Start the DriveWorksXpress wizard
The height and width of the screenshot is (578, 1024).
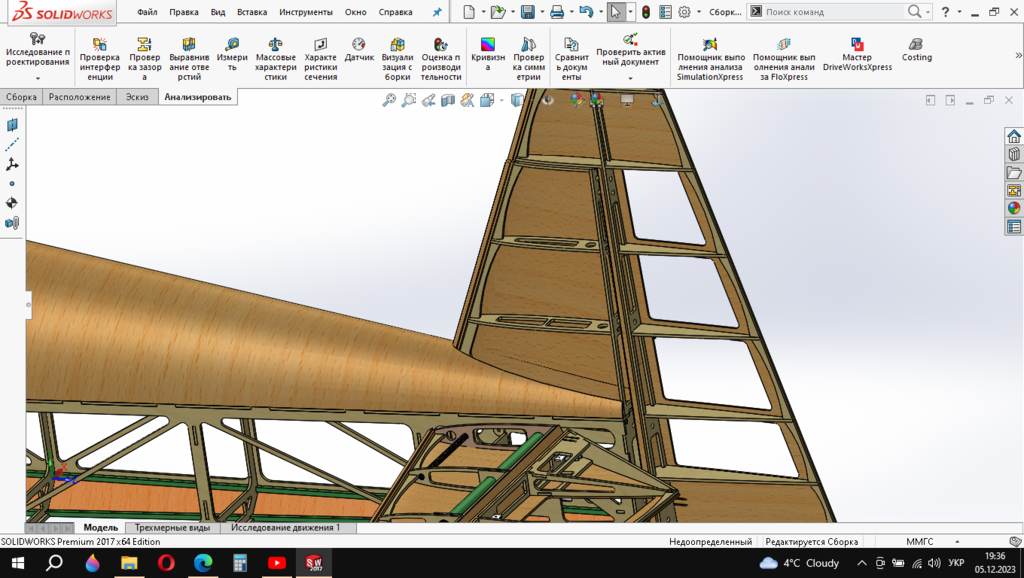856,55
